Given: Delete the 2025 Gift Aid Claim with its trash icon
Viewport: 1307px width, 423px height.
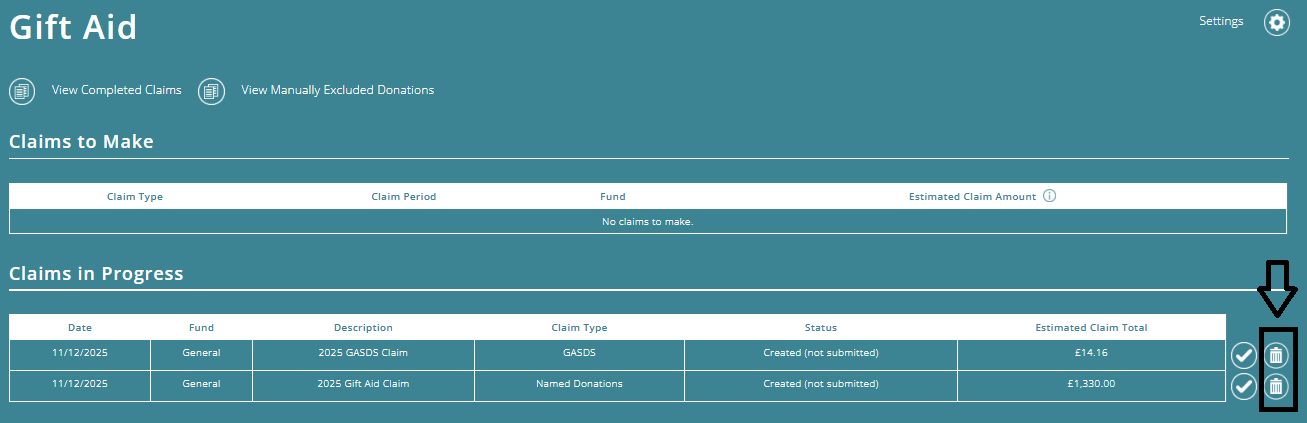Looking at the screenshot, I should tap(1276, 386).
